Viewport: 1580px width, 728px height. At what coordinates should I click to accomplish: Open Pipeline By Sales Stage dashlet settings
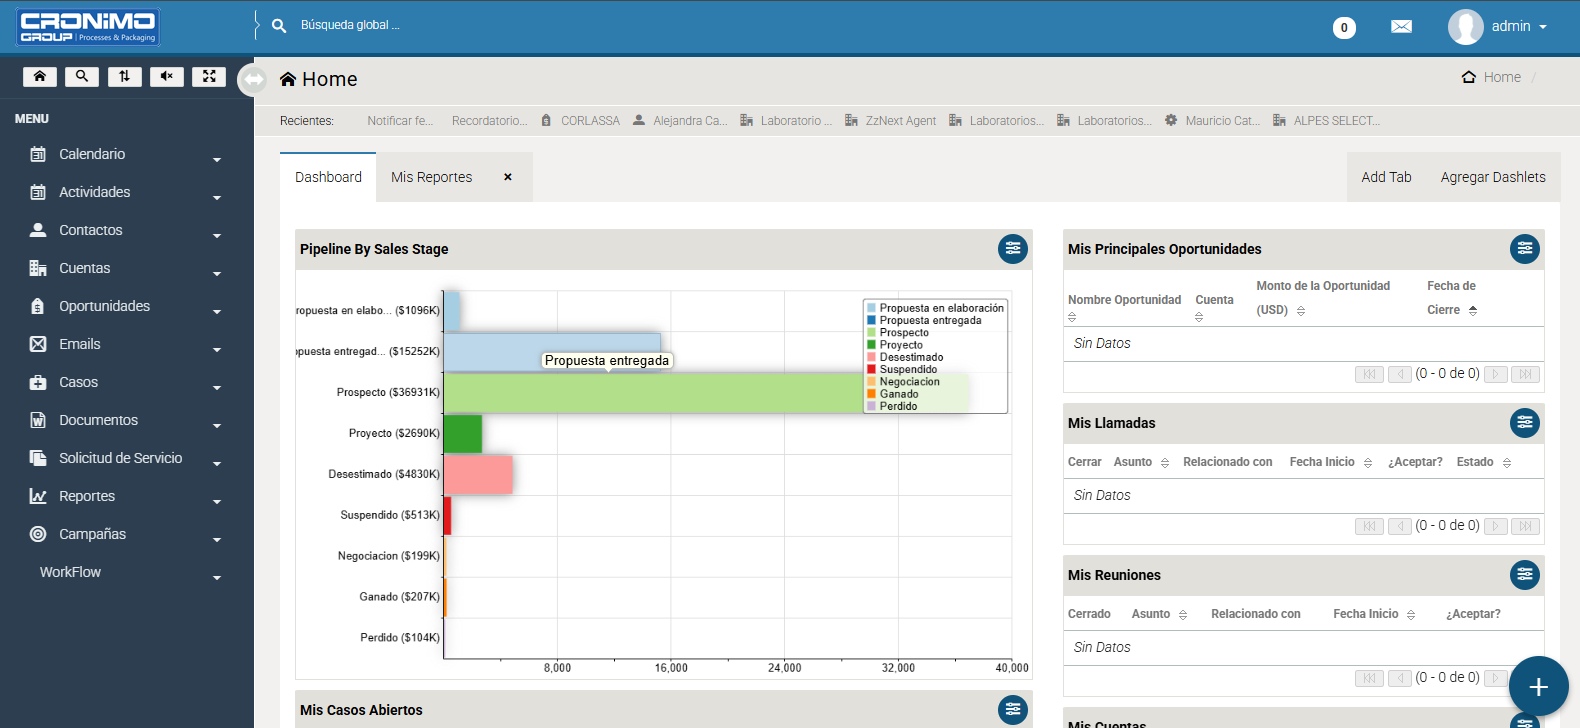(x=1012, y=249)
